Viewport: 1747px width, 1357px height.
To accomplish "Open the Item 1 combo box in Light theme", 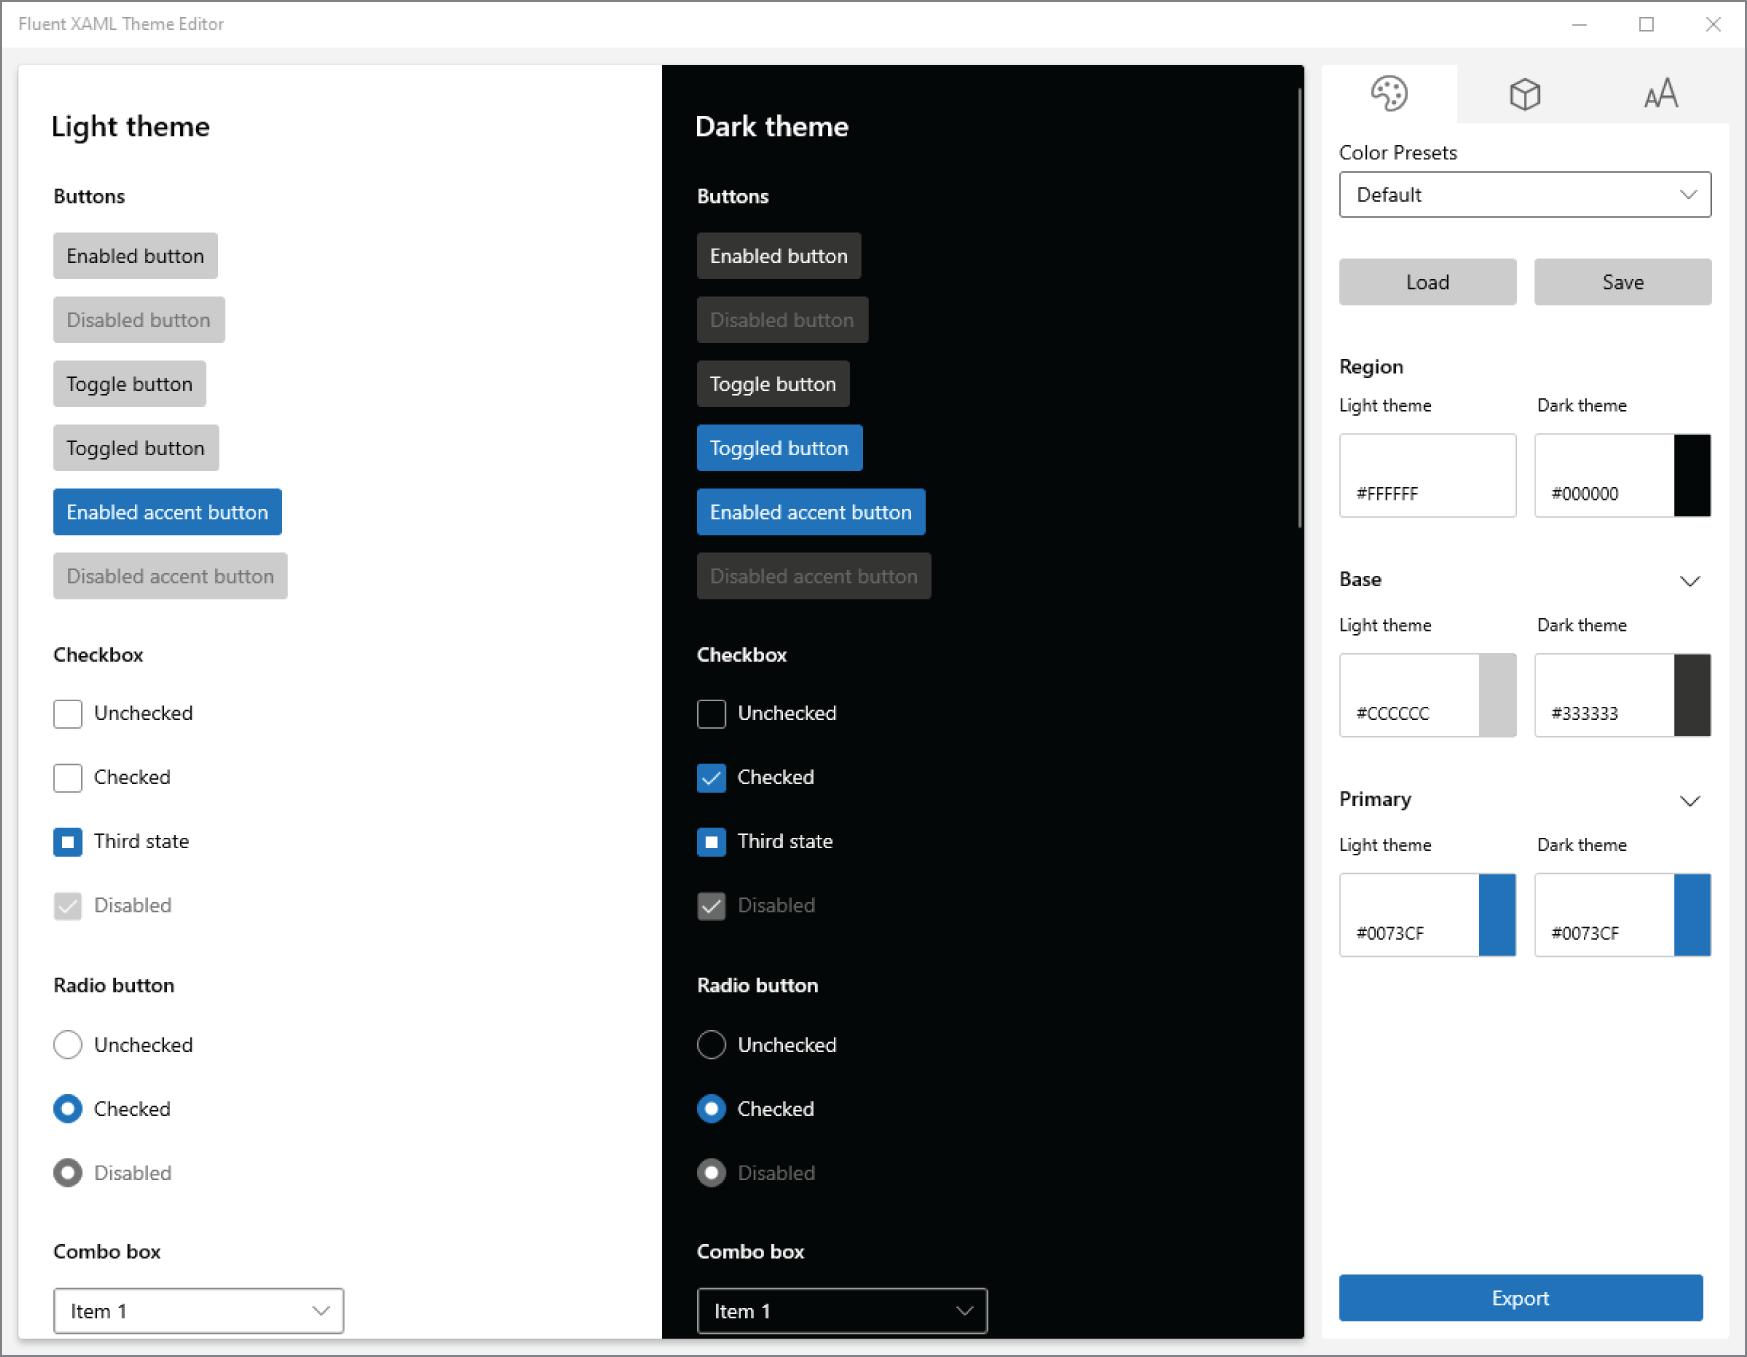I will pyautogui.click(x=197, y=1310).
